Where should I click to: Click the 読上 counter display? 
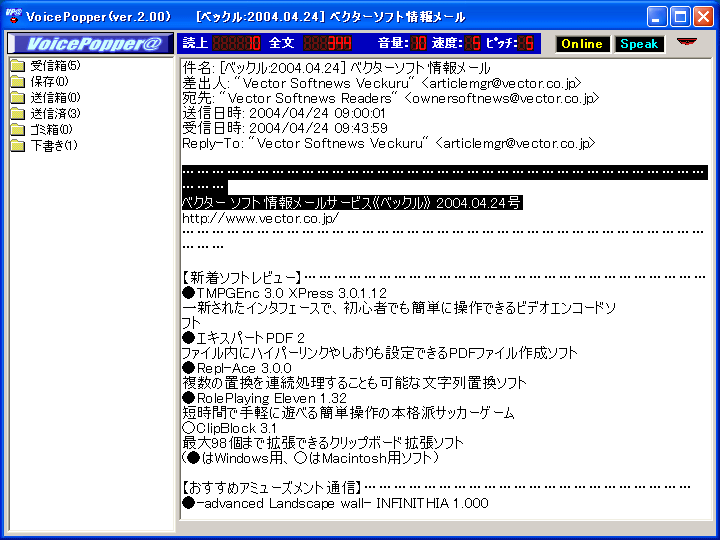click(236, 43)
